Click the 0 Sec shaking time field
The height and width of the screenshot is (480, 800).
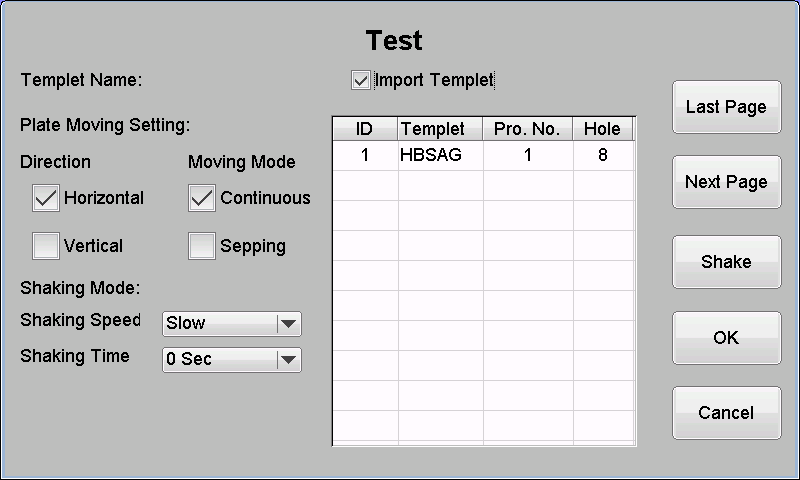(218, 359)
